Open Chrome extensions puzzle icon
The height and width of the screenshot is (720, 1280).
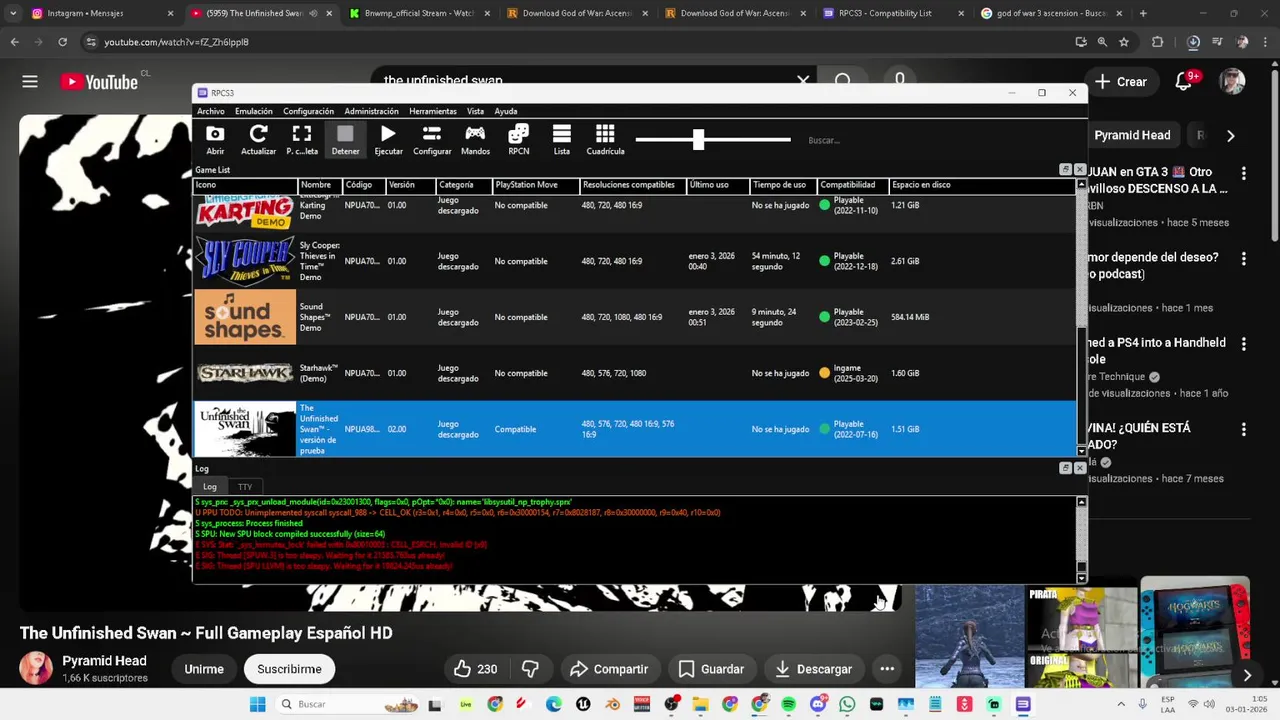pos(1158,42)
